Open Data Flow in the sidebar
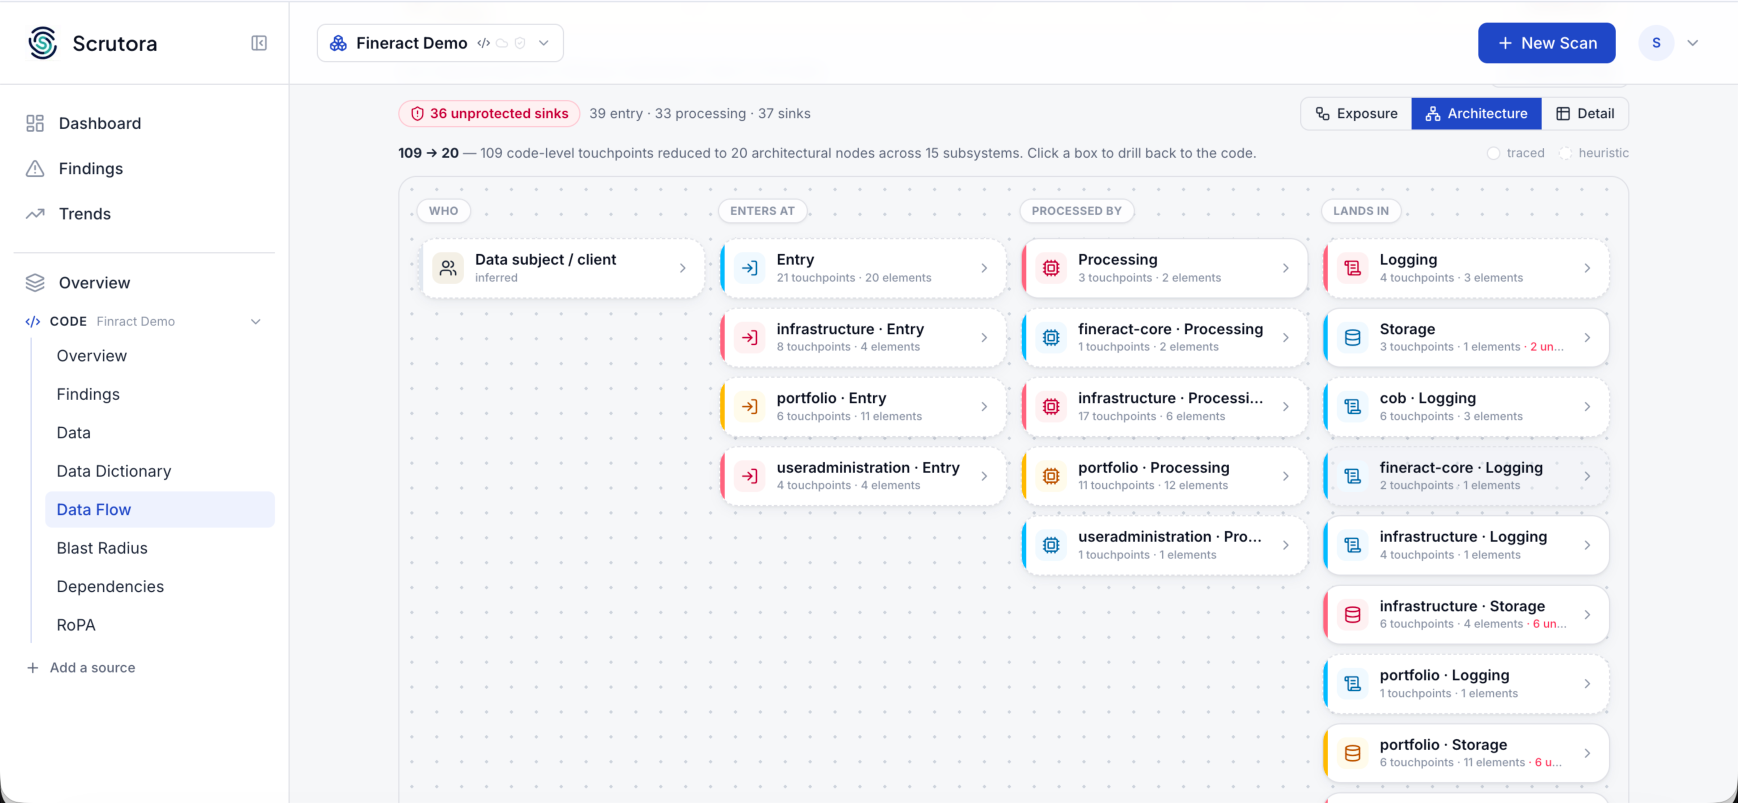 tap(160, 509)
